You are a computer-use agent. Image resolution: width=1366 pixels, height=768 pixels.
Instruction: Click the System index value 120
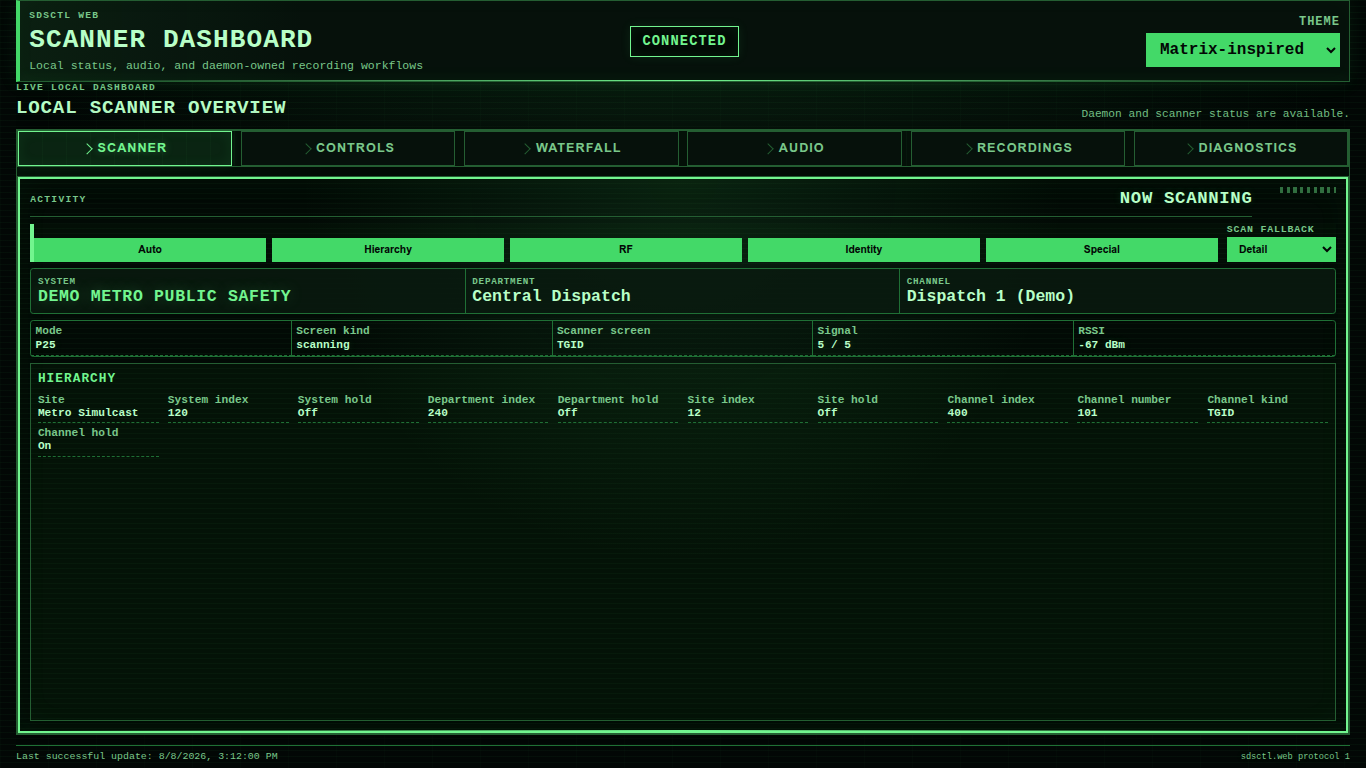click(x=178, y=413)
